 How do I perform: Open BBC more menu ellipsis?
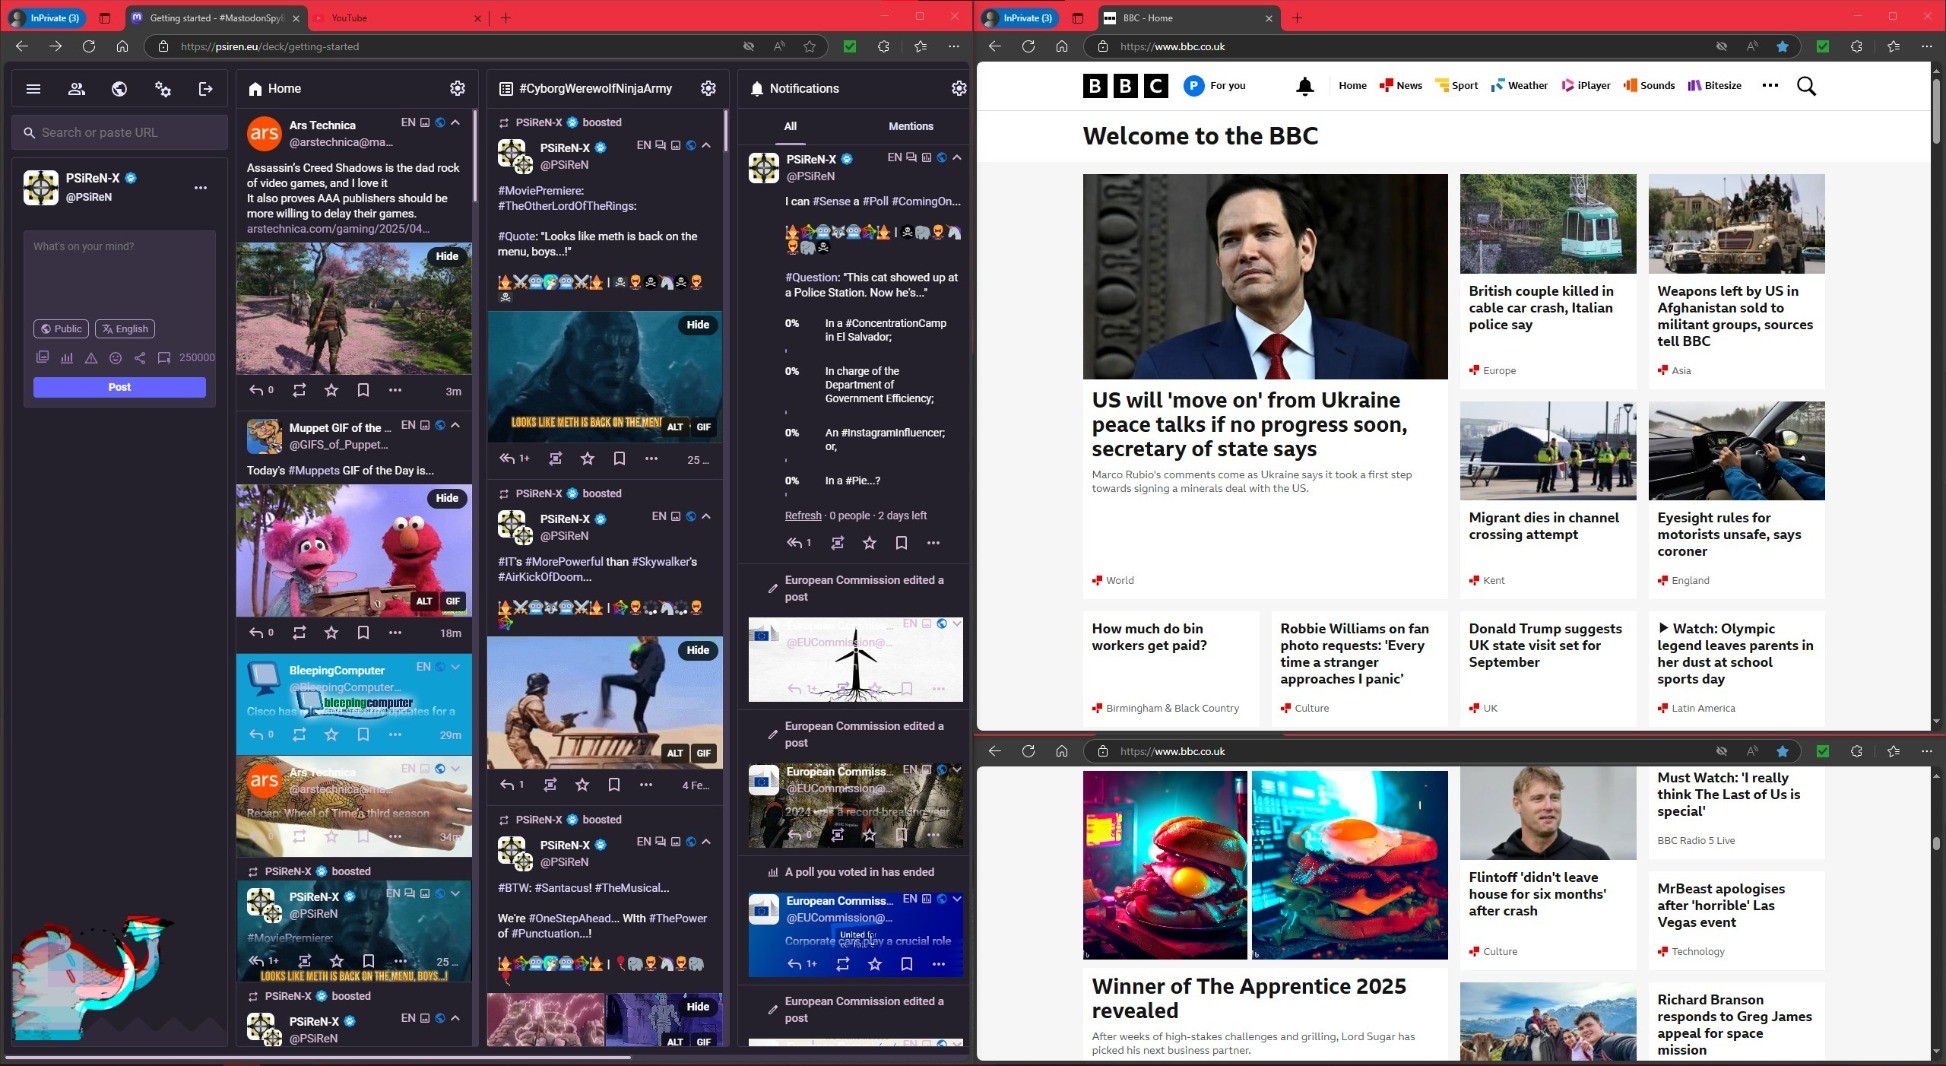(1770, 86)
